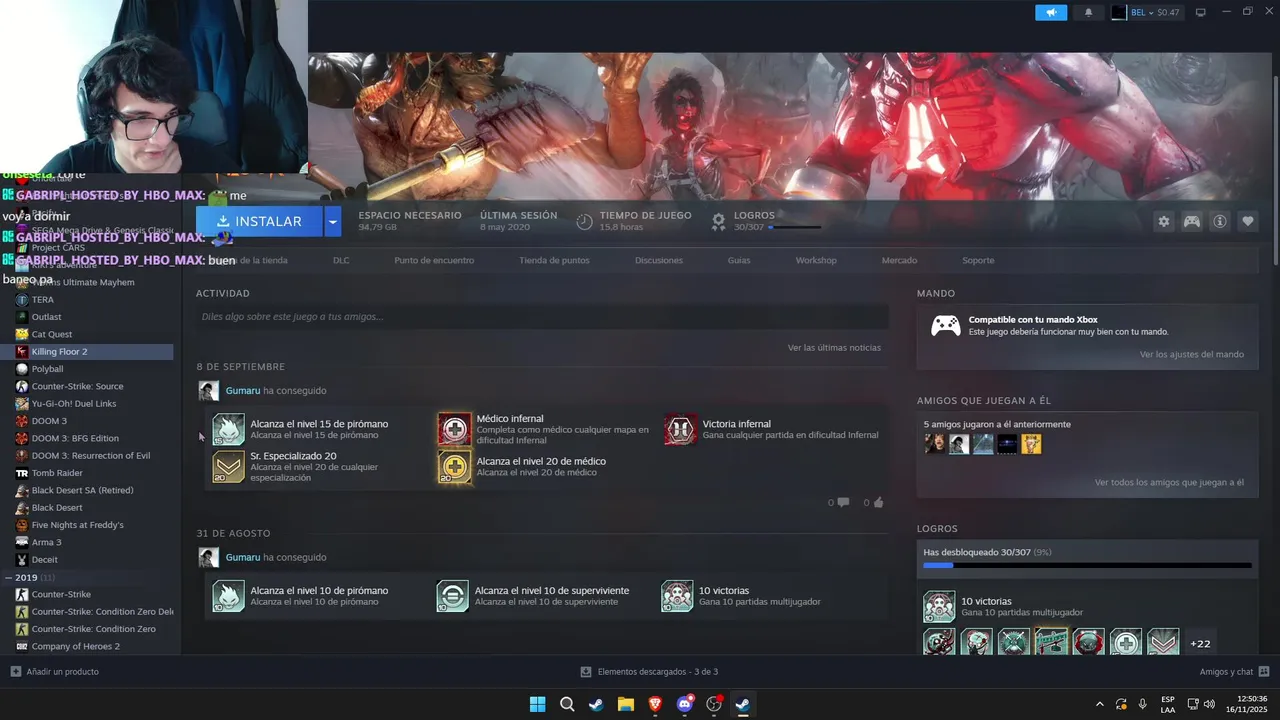1280x720 pixels.
Task: Open first friend avatar in friends who play
Action: tap(934, 444)
